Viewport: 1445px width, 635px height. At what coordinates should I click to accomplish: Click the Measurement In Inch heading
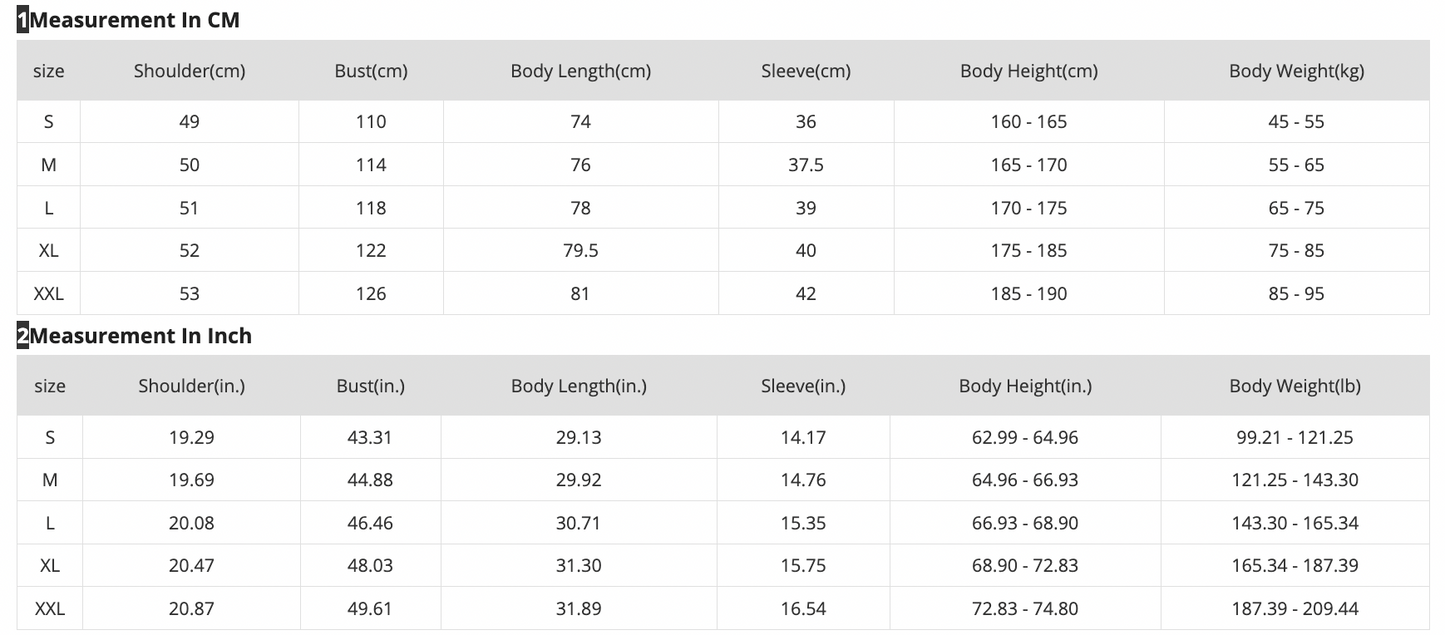(140, 336)
